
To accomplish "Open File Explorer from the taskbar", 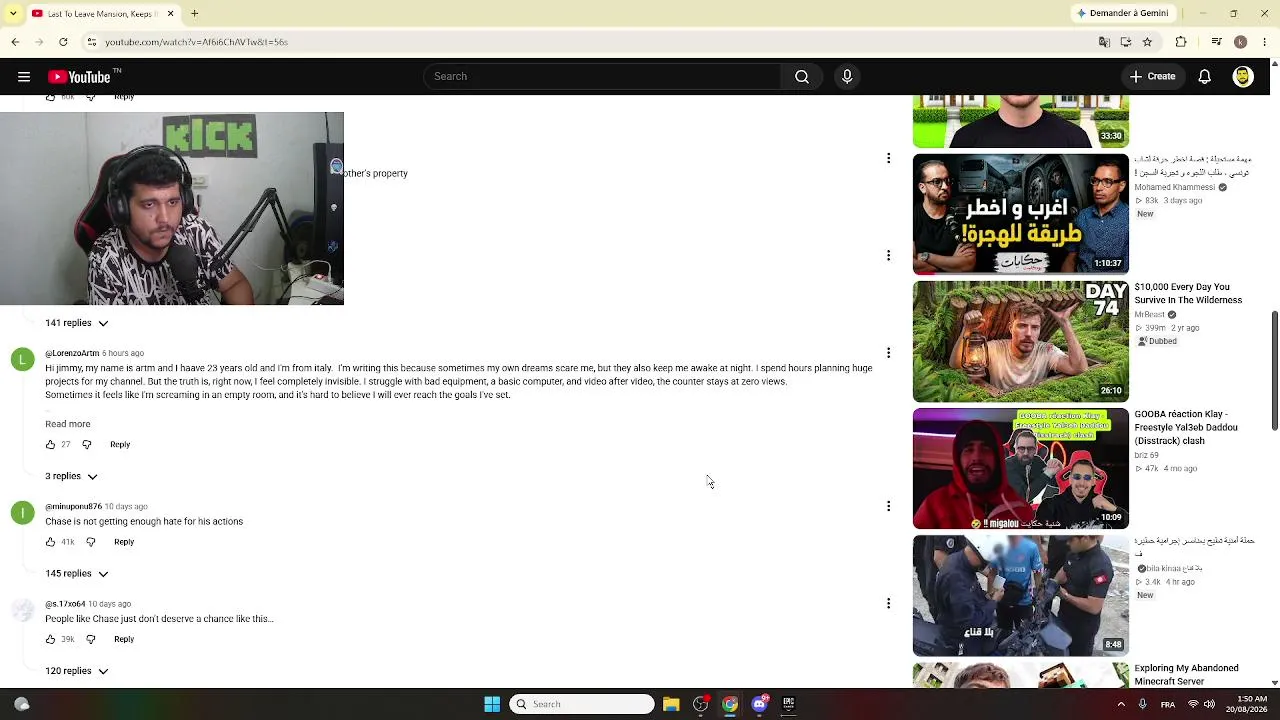I will 671,704.
